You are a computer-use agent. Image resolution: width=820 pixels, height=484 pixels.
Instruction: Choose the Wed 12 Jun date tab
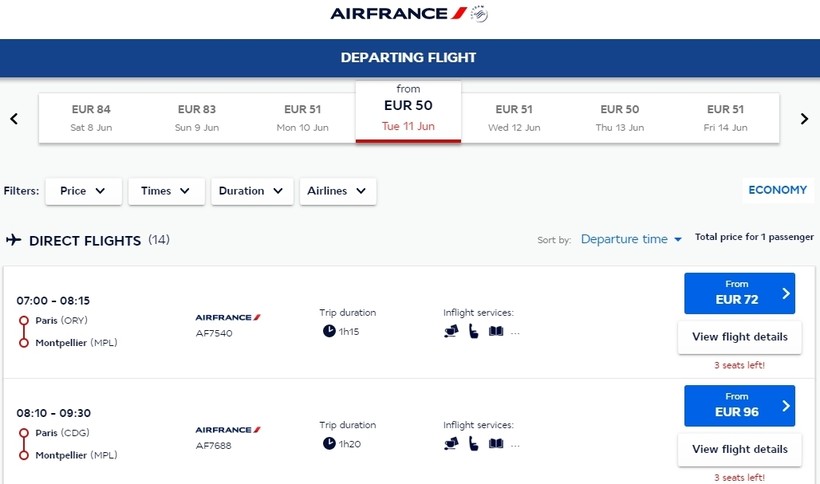(513, 118)
